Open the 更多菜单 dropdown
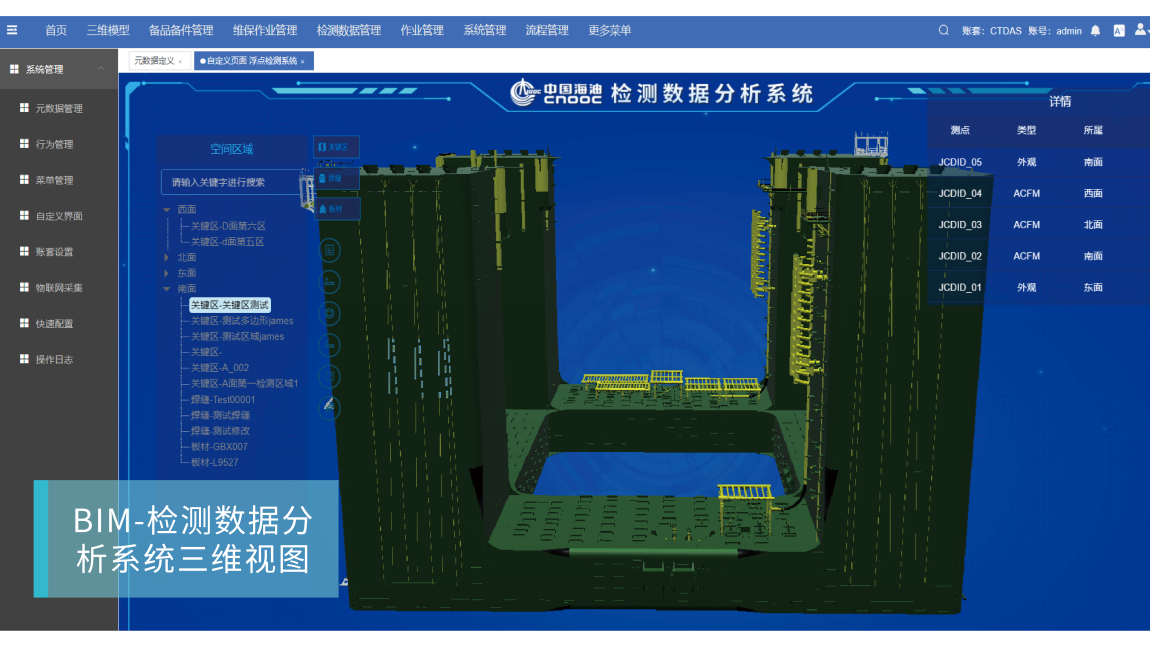 coord(609,30)
